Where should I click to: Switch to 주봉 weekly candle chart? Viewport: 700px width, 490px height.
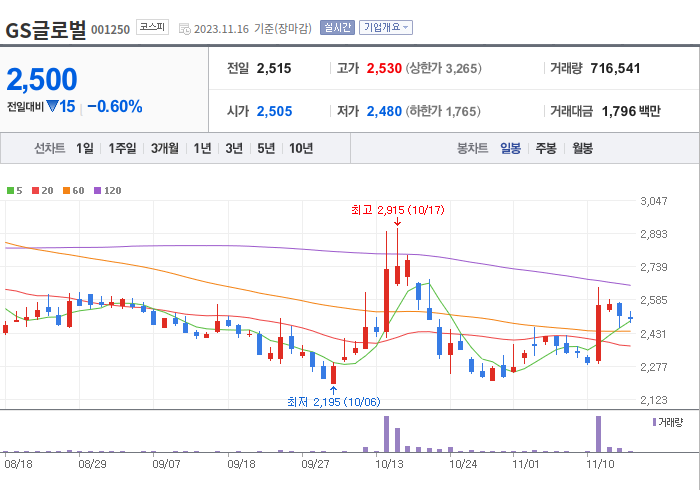546,148
